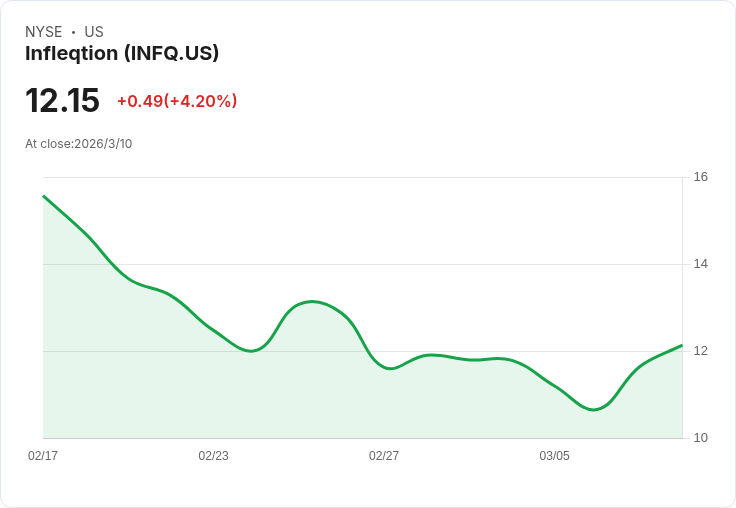Click the 12 label on the price axis
The image size is (736, 508).
coord(701,351)
